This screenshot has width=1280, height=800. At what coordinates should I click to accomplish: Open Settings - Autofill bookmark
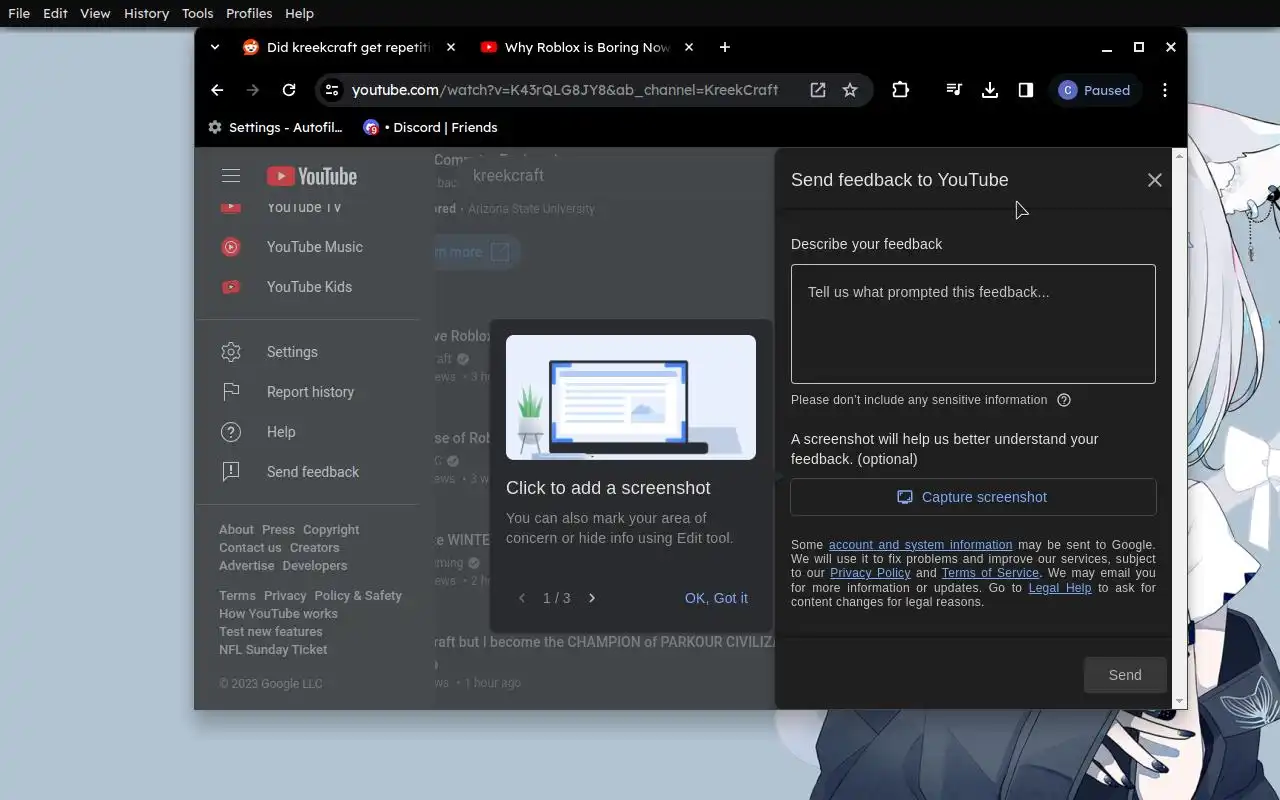[275, 127]
